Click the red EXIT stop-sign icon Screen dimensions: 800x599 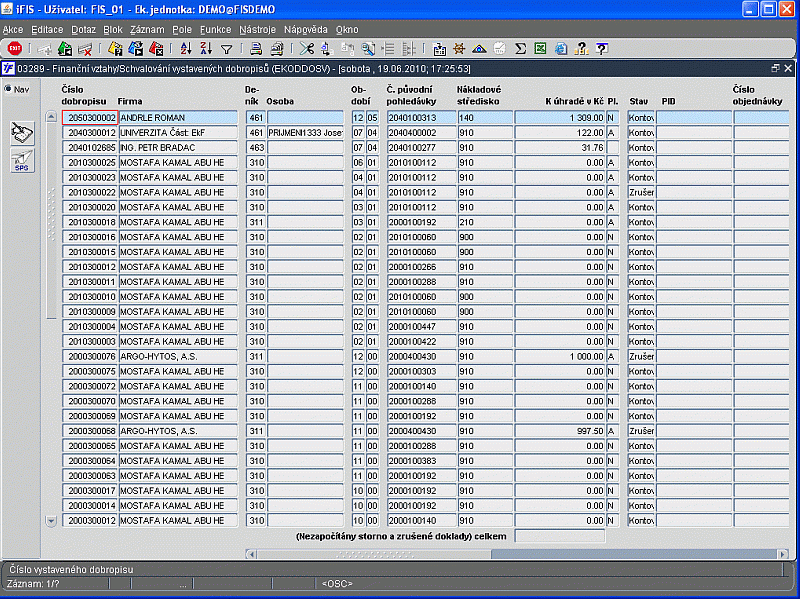(x=15, y=48)
